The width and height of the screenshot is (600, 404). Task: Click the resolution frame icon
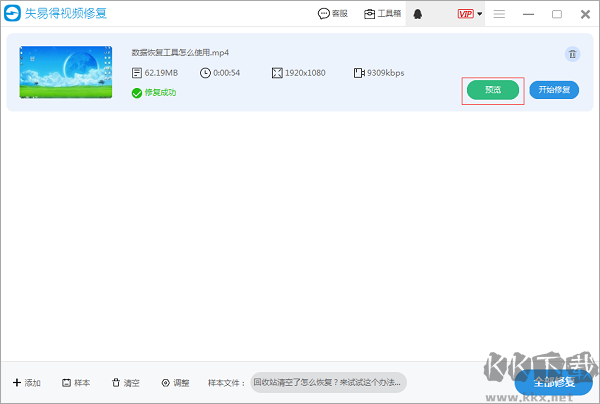click(277, 73)
